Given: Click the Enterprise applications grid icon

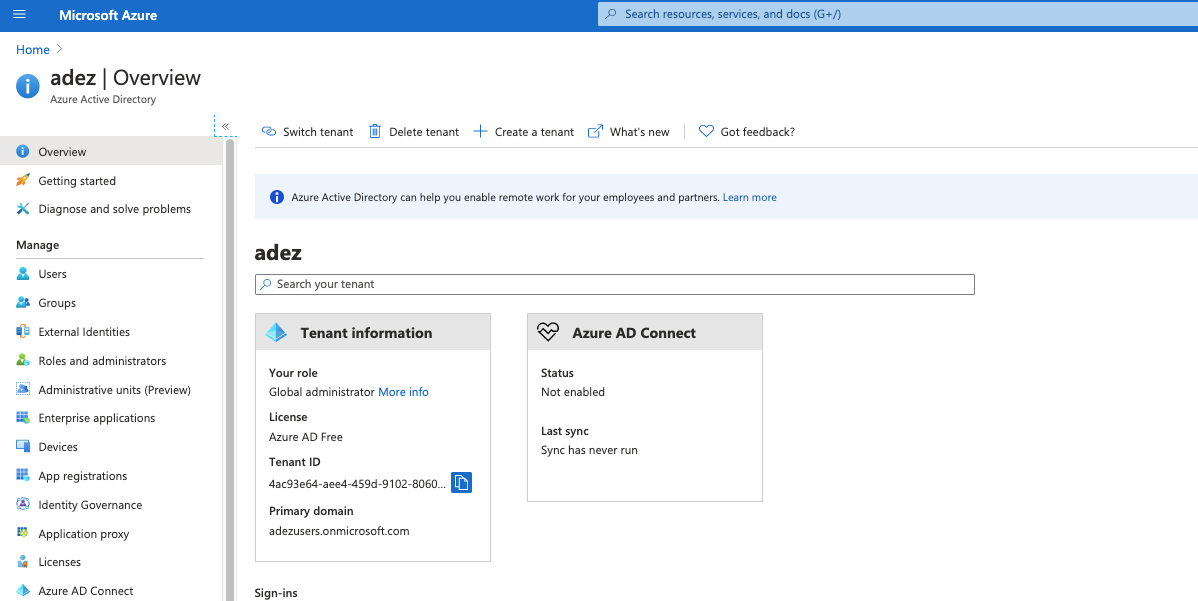Looking at the screenshot, I should tap(23, 418).
